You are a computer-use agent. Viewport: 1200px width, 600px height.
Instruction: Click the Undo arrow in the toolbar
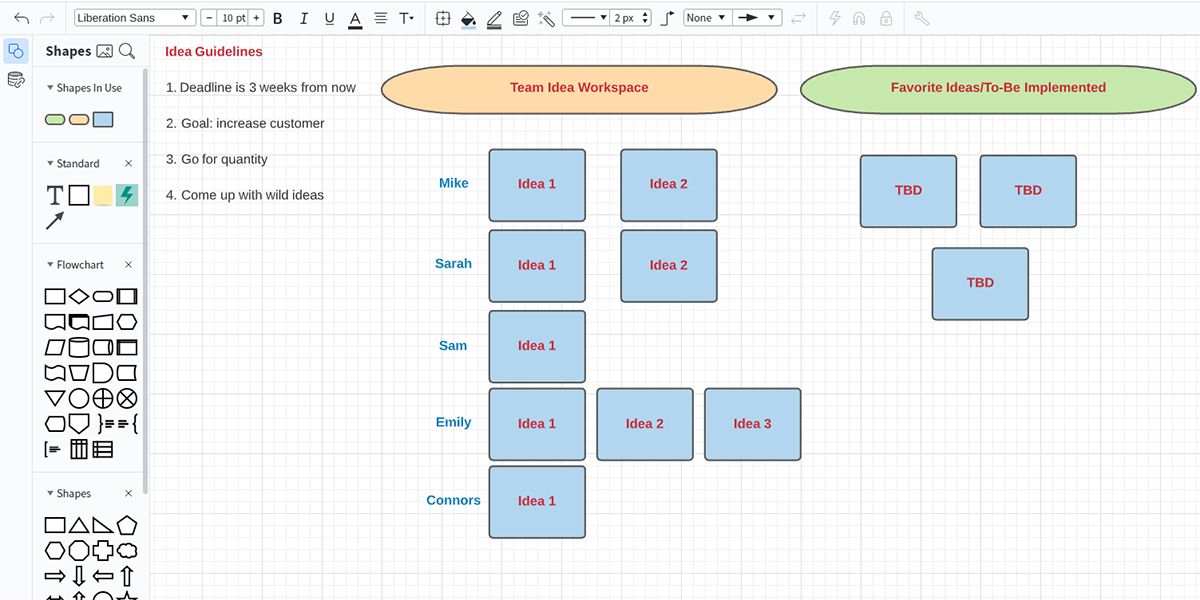click(21, 18)
